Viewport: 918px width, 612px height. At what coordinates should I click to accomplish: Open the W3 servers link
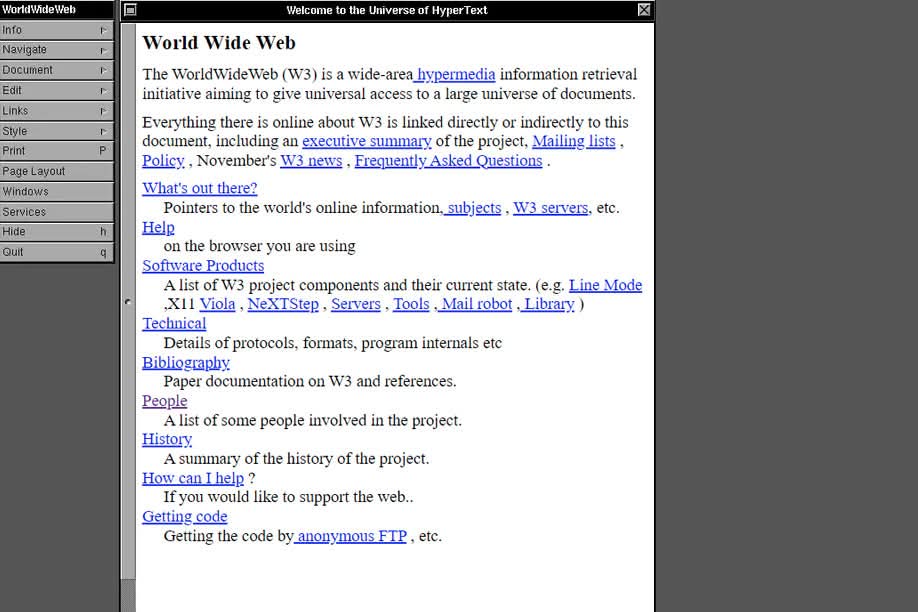click(551, 208)
